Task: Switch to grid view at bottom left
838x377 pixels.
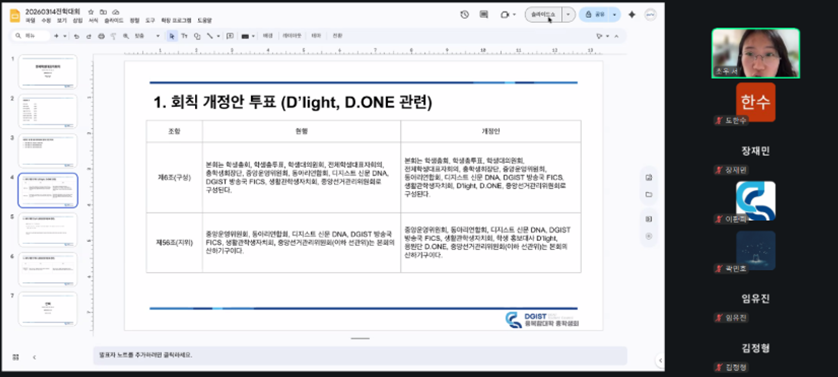Action: (15, 357)
